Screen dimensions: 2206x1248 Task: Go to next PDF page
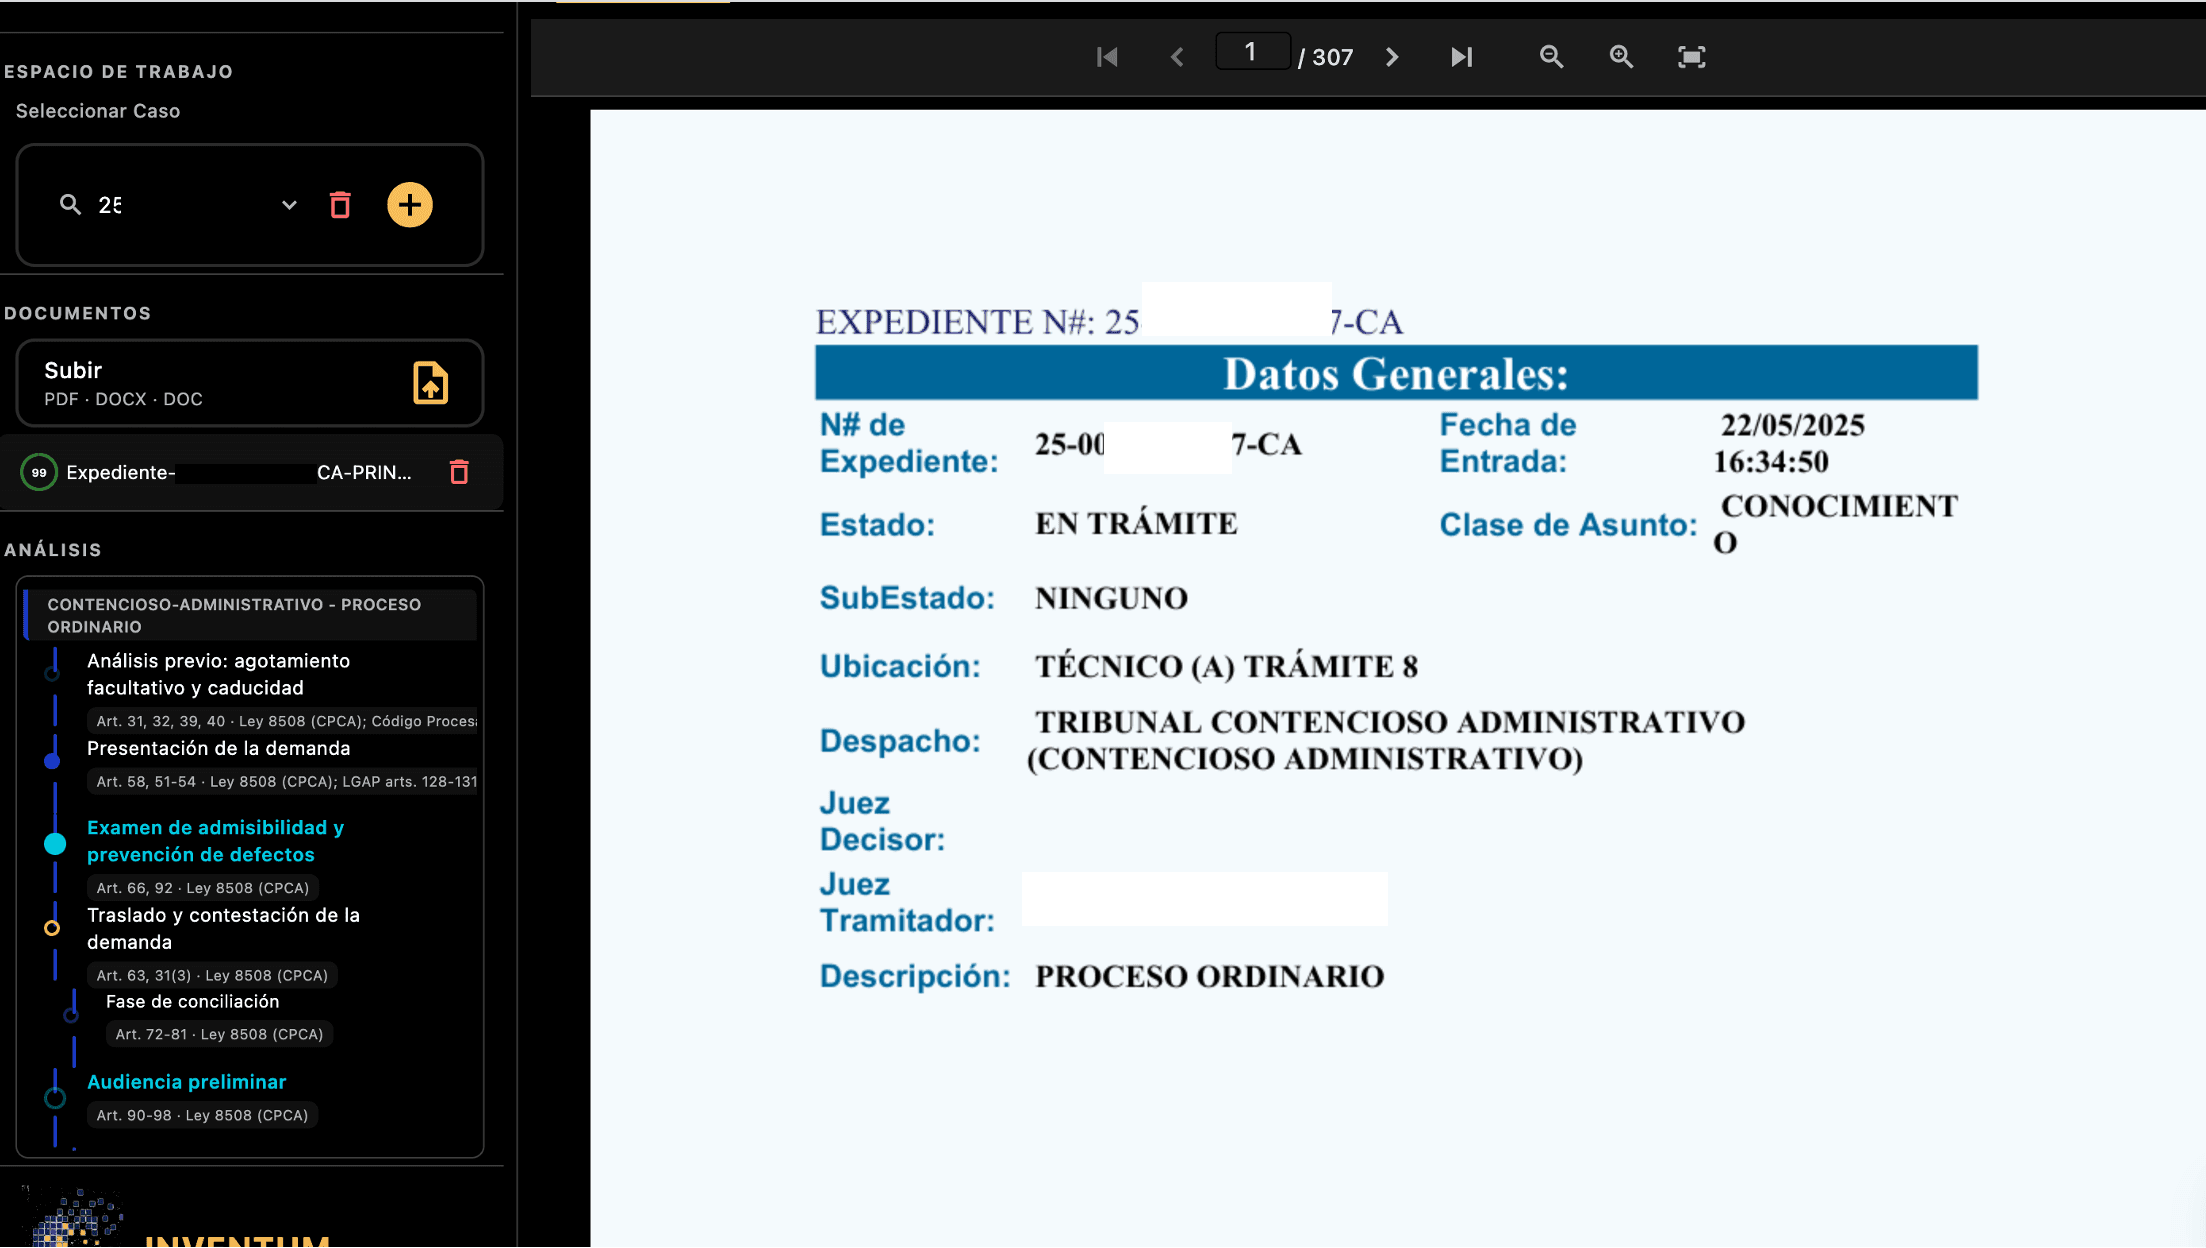[1392, 57]
